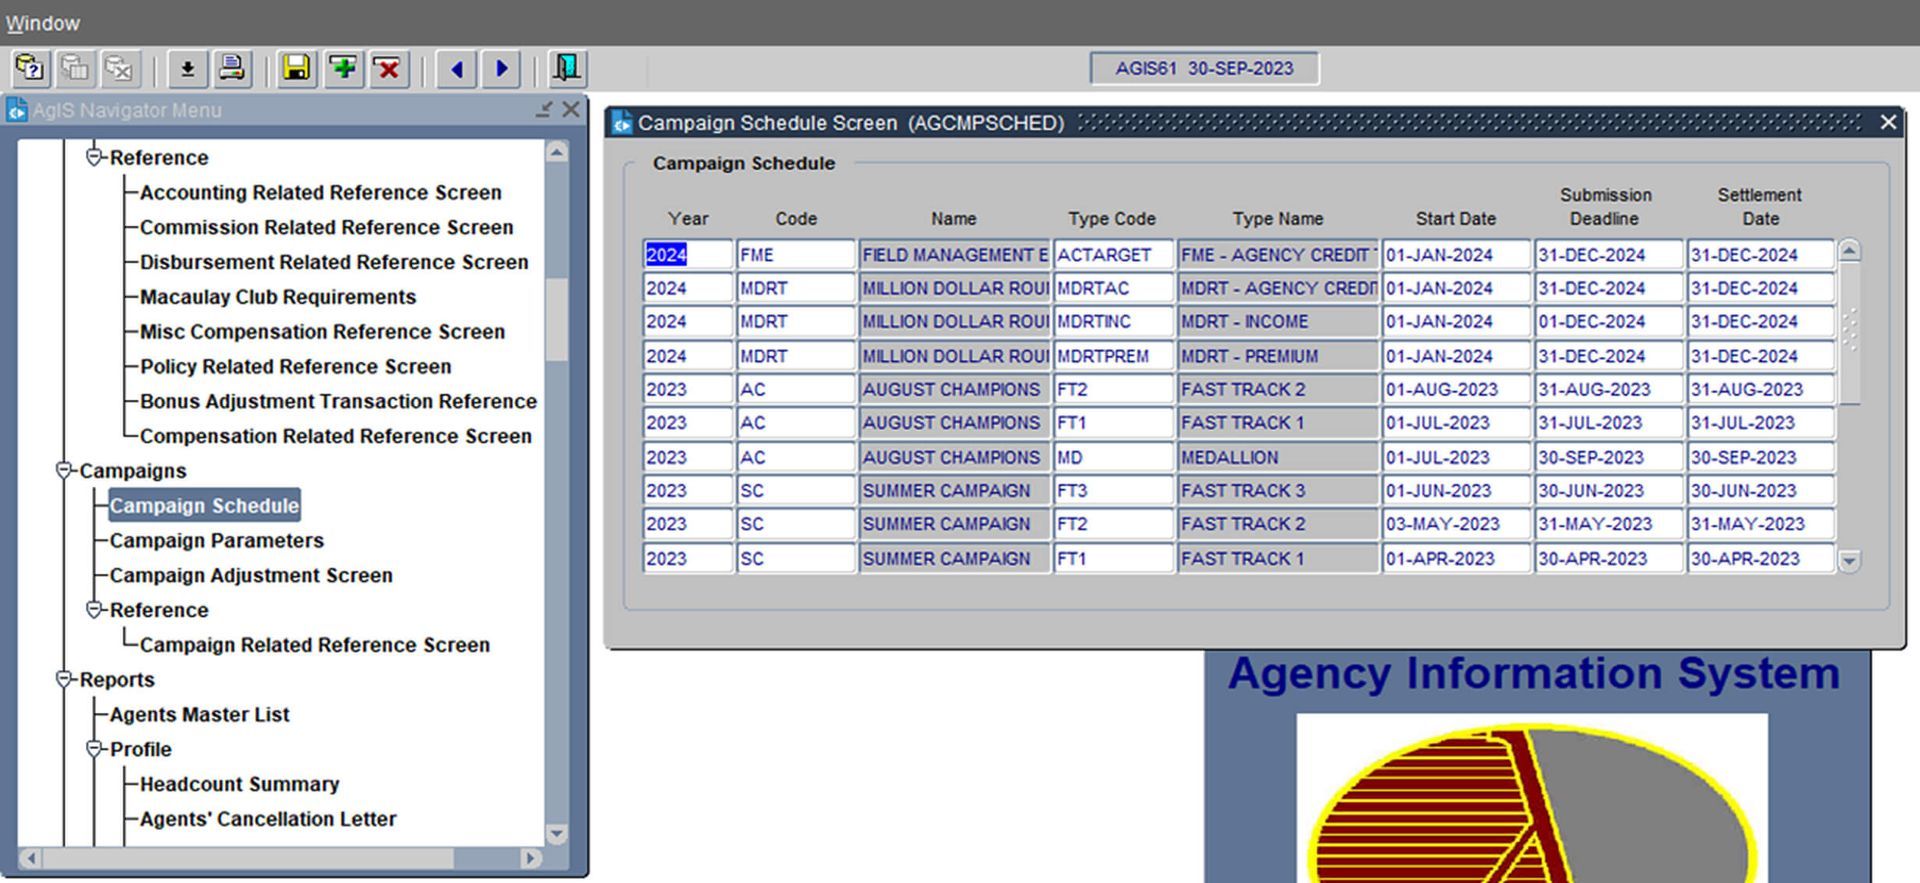Open Policy Related Reference Screen
Screen dimensions: 1920x883
click(296, 366)
